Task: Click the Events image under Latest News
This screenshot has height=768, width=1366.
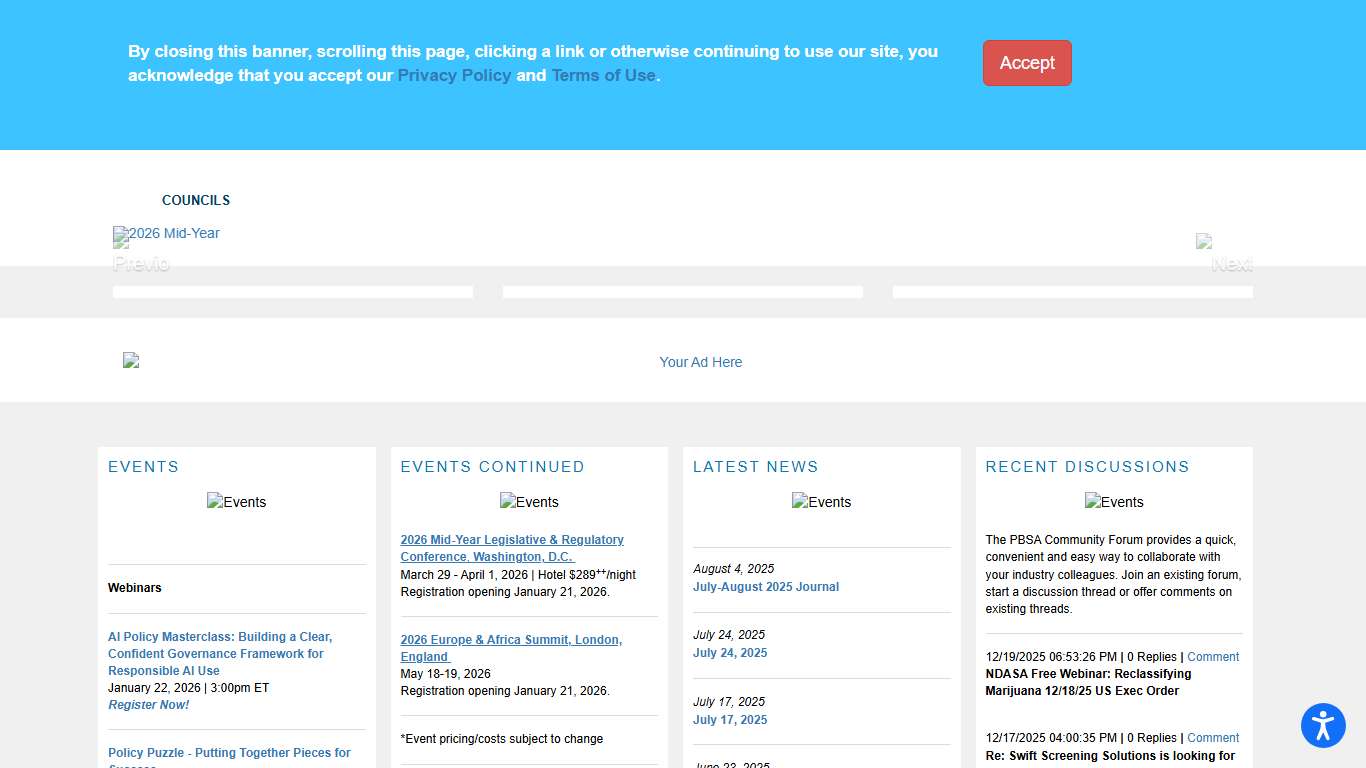Action: (821, 502)
